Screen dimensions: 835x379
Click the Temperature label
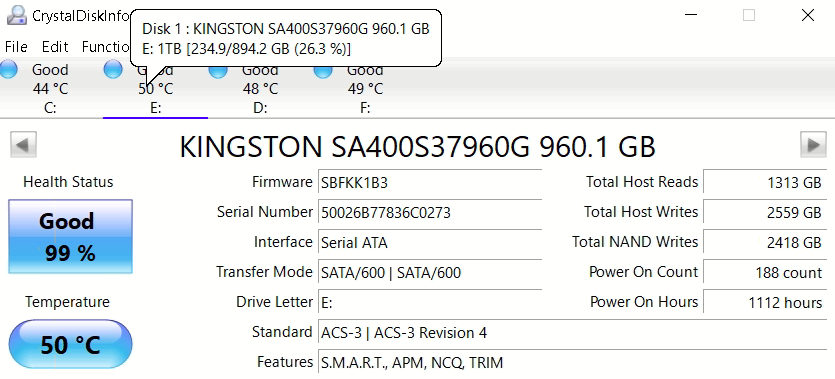pyautogui.click(x=68, y=302)
